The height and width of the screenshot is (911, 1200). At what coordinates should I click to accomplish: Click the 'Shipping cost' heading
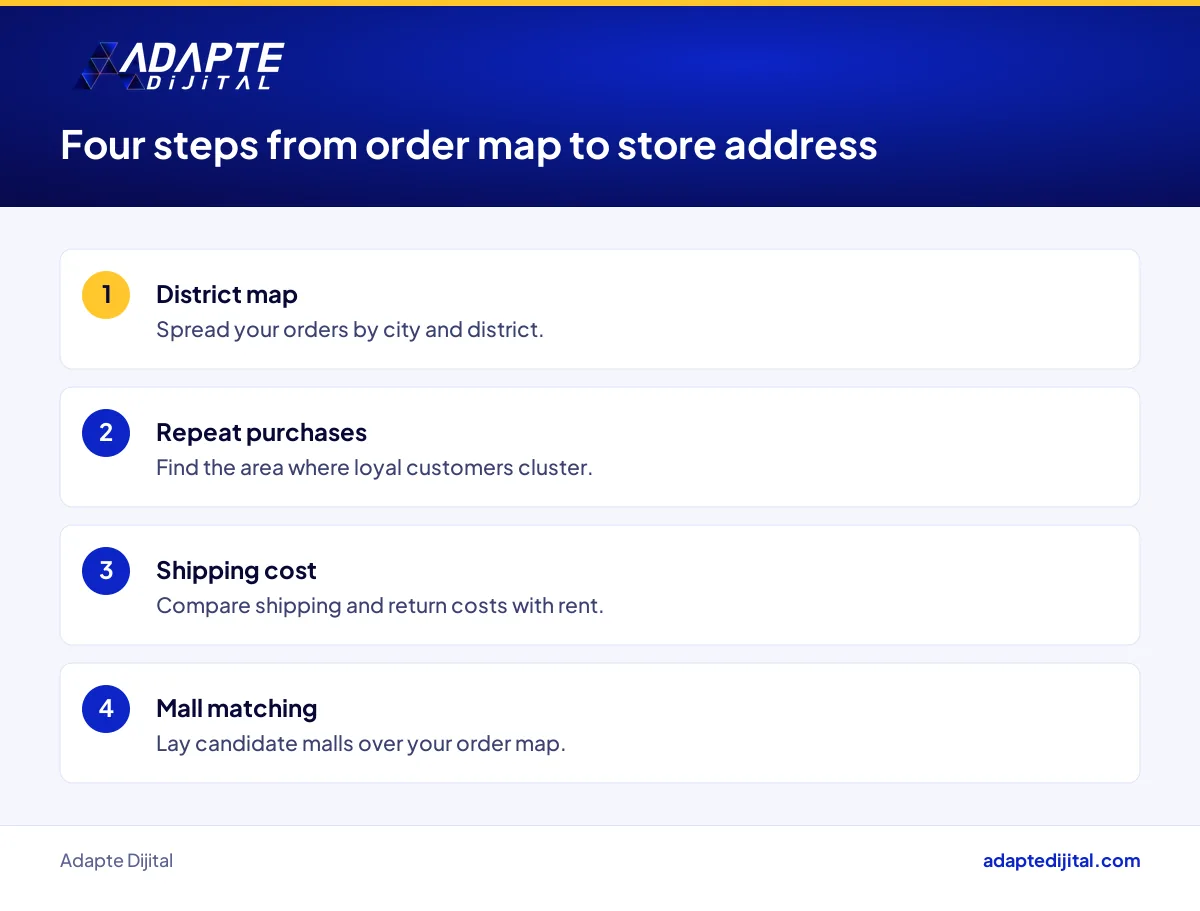pyautogui.click(x=236, y=571)
